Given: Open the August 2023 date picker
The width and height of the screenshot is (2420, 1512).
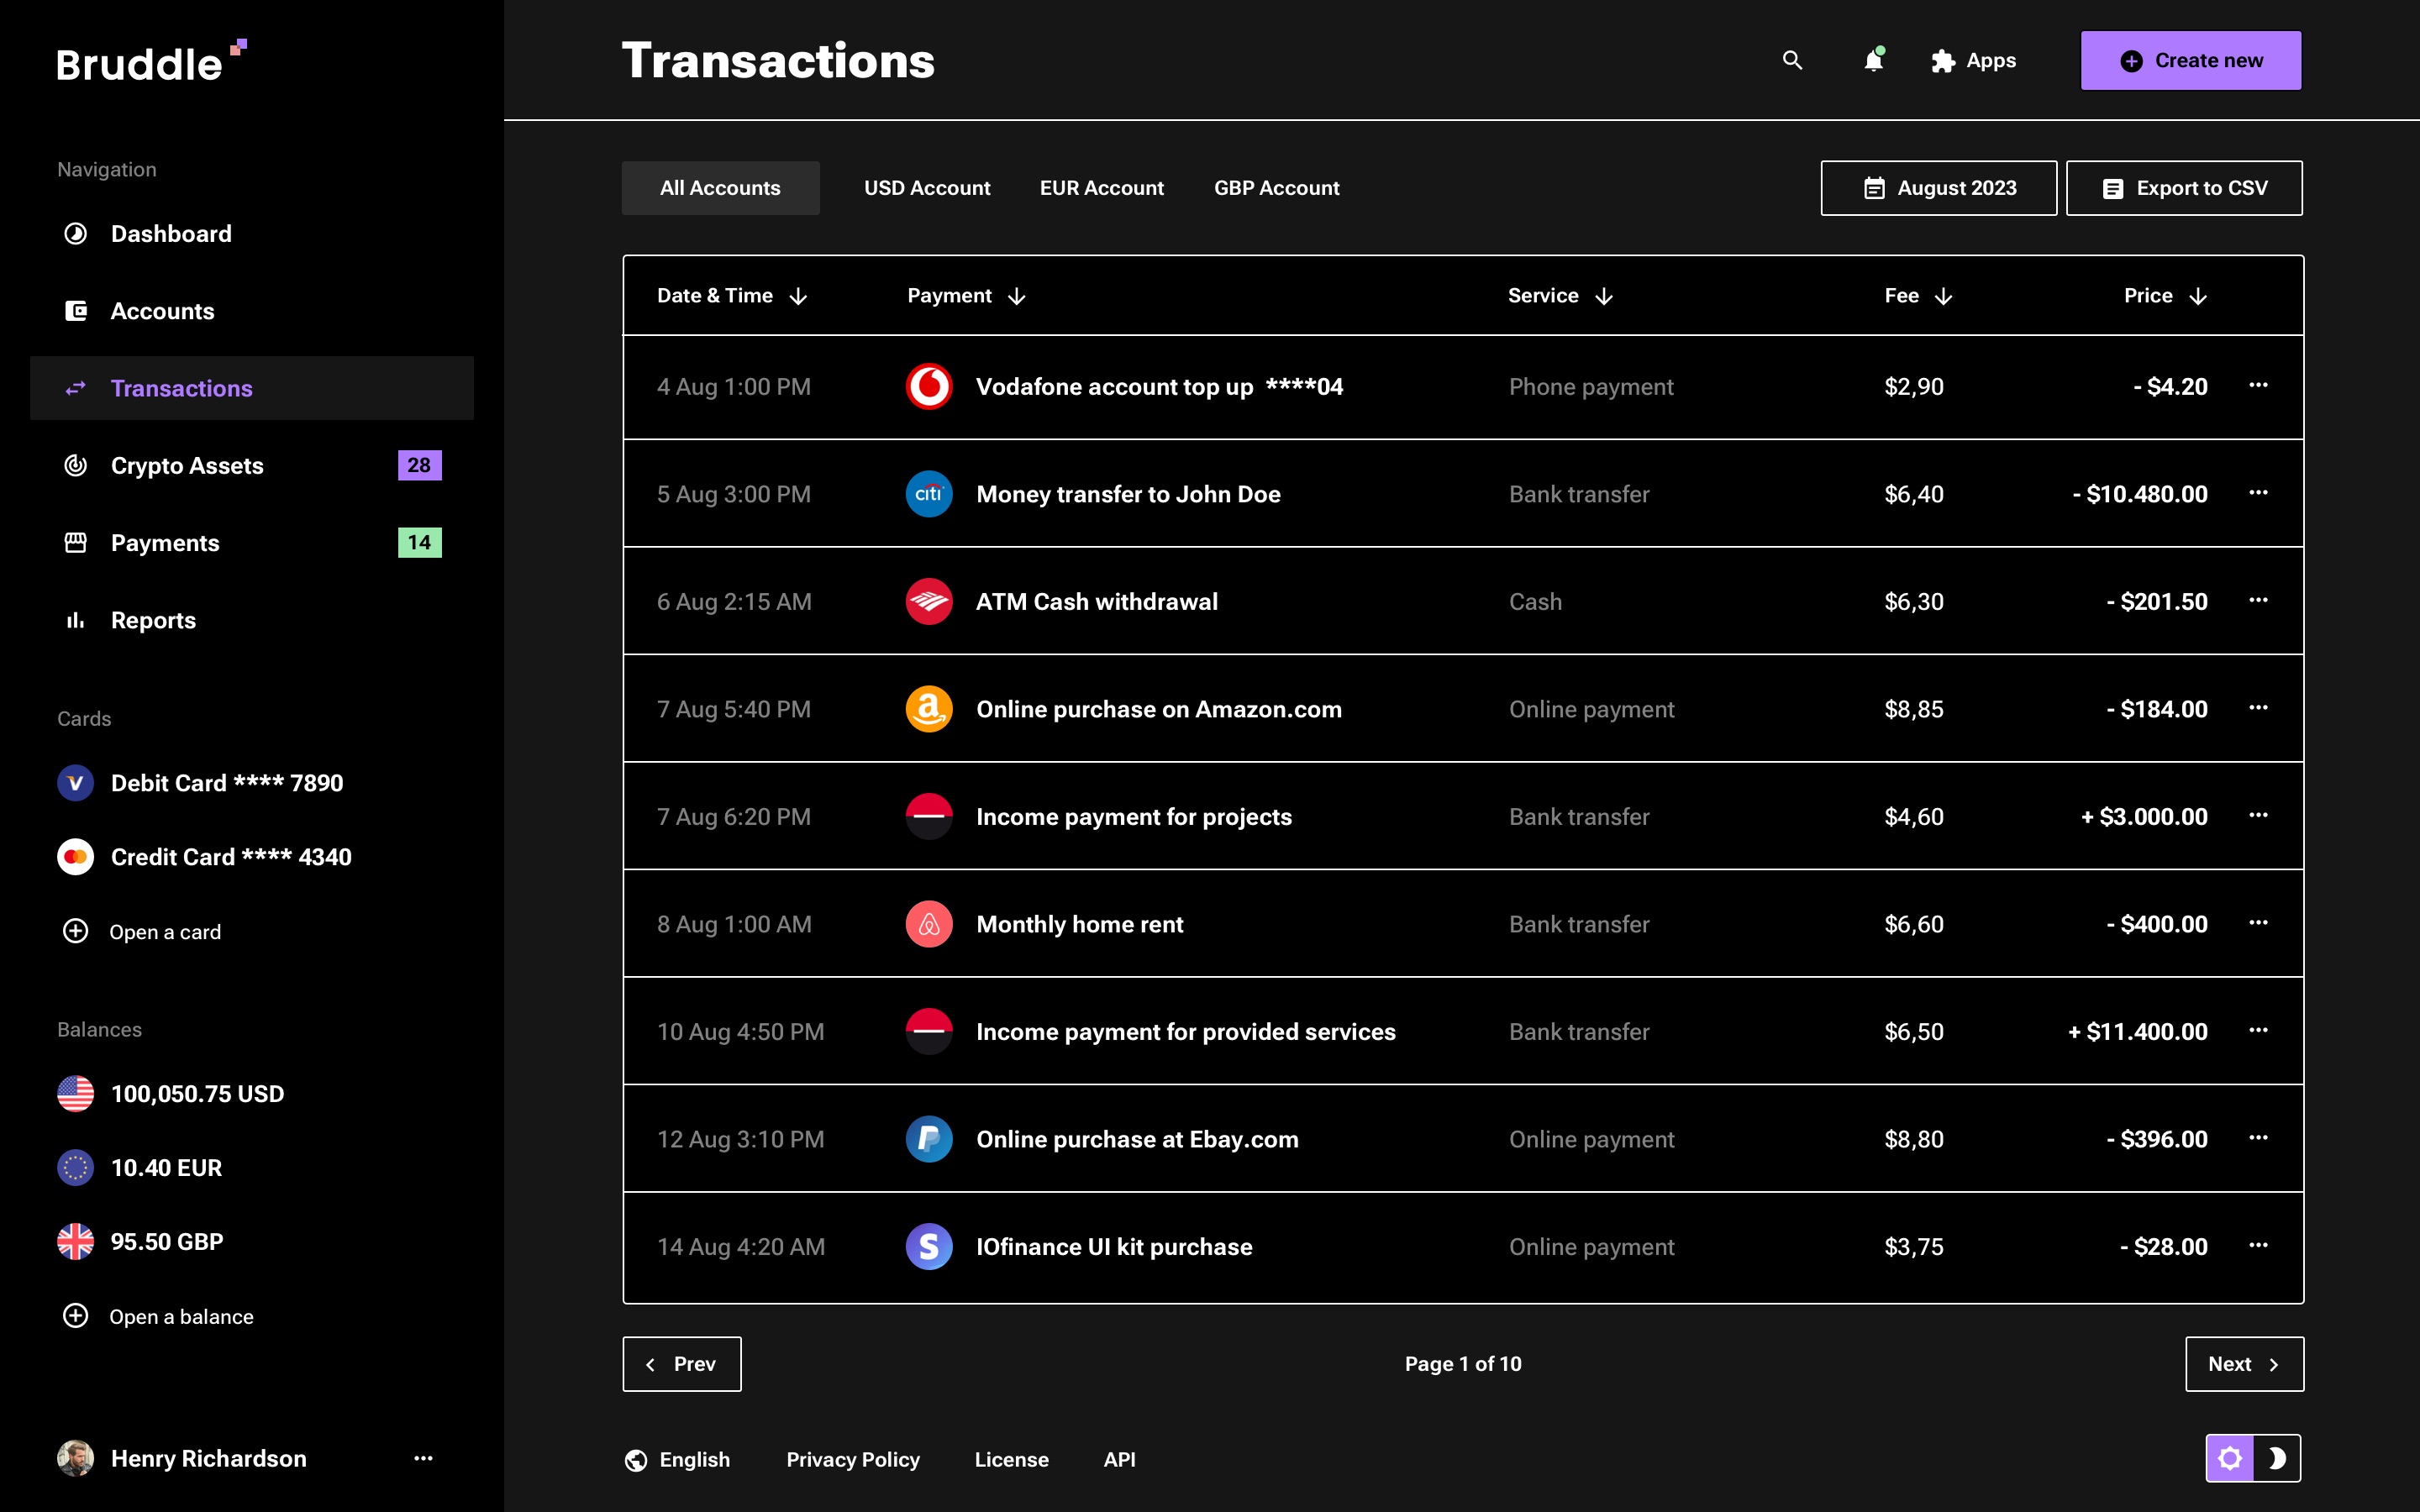Looking at the screenshot, I should tap(1938, 188).
